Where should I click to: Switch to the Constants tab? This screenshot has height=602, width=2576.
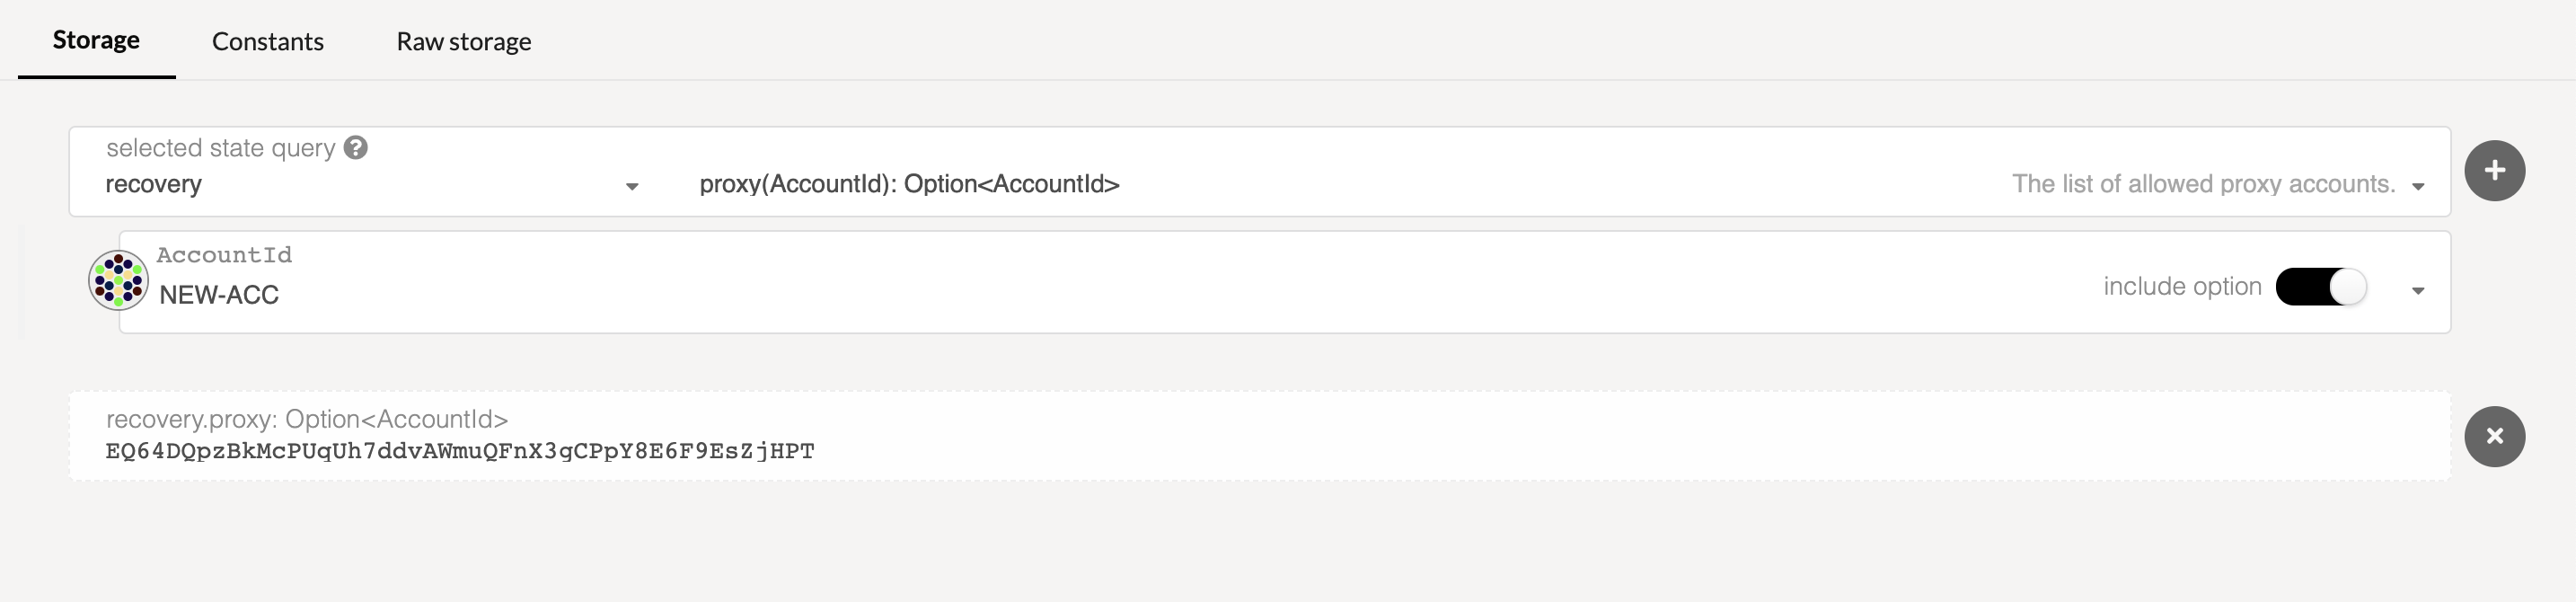pos(267,41)
